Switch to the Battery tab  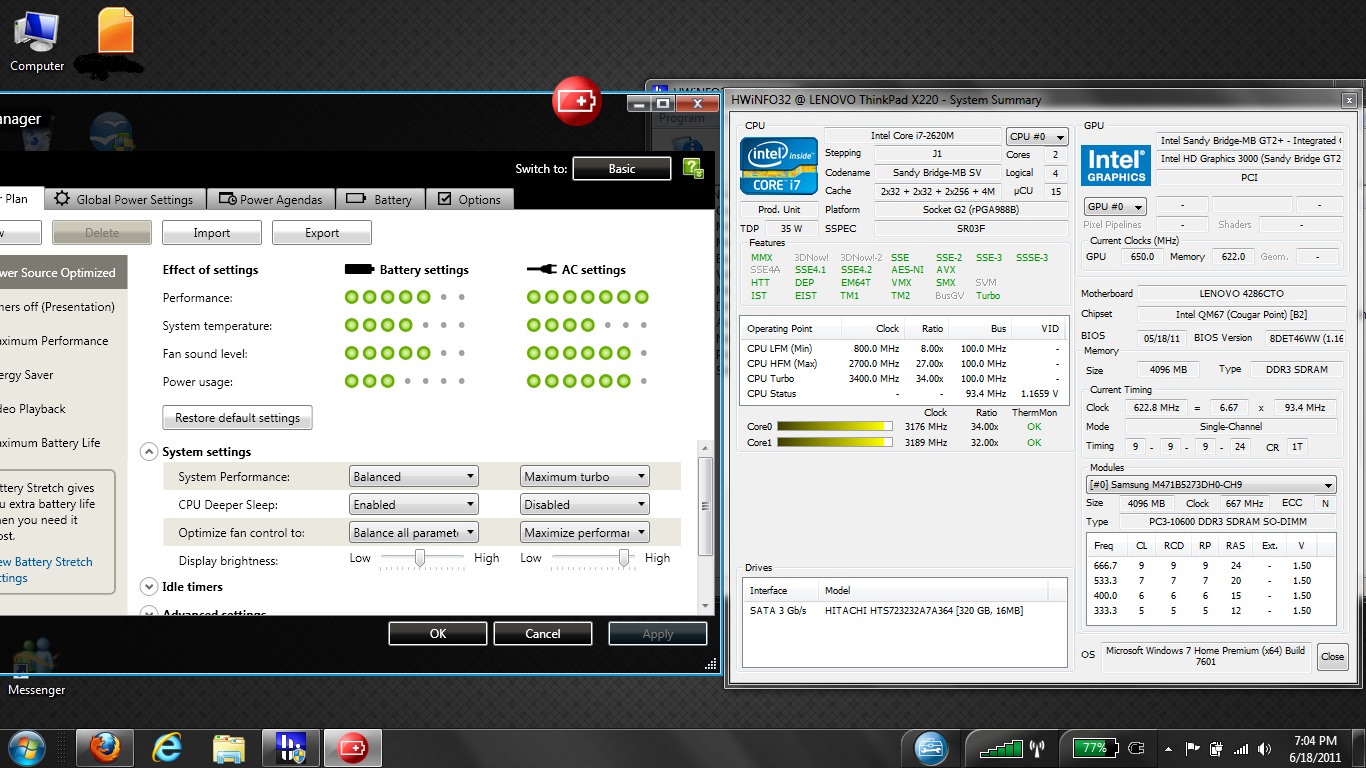pos(381,199)
